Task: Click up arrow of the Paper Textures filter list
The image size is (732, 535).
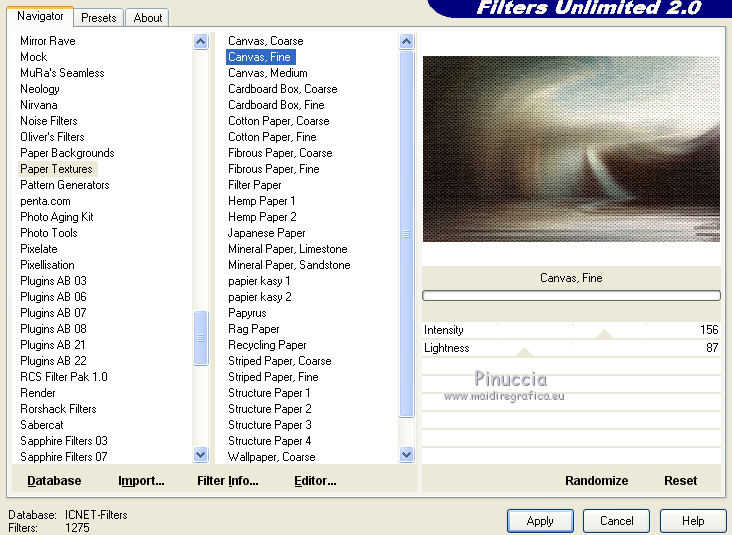Action: [406, 42]
